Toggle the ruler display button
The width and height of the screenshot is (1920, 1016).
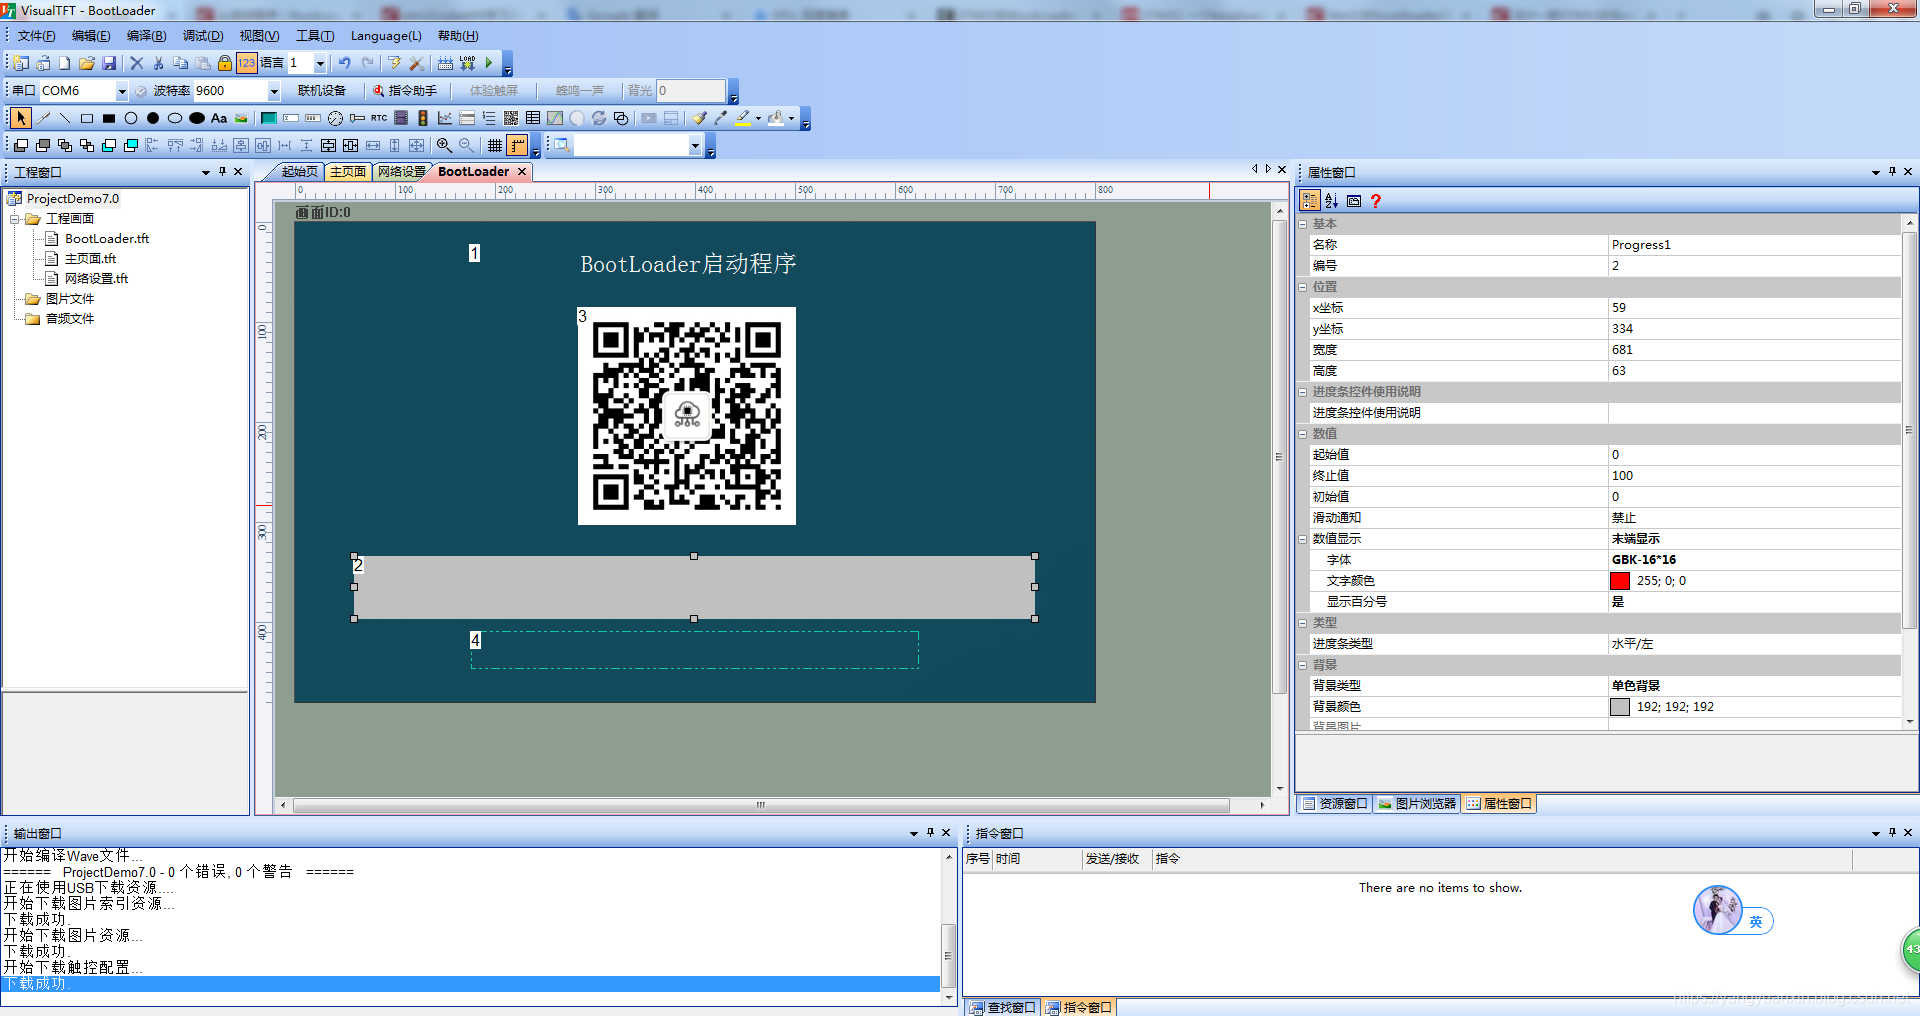pos(517,145)
